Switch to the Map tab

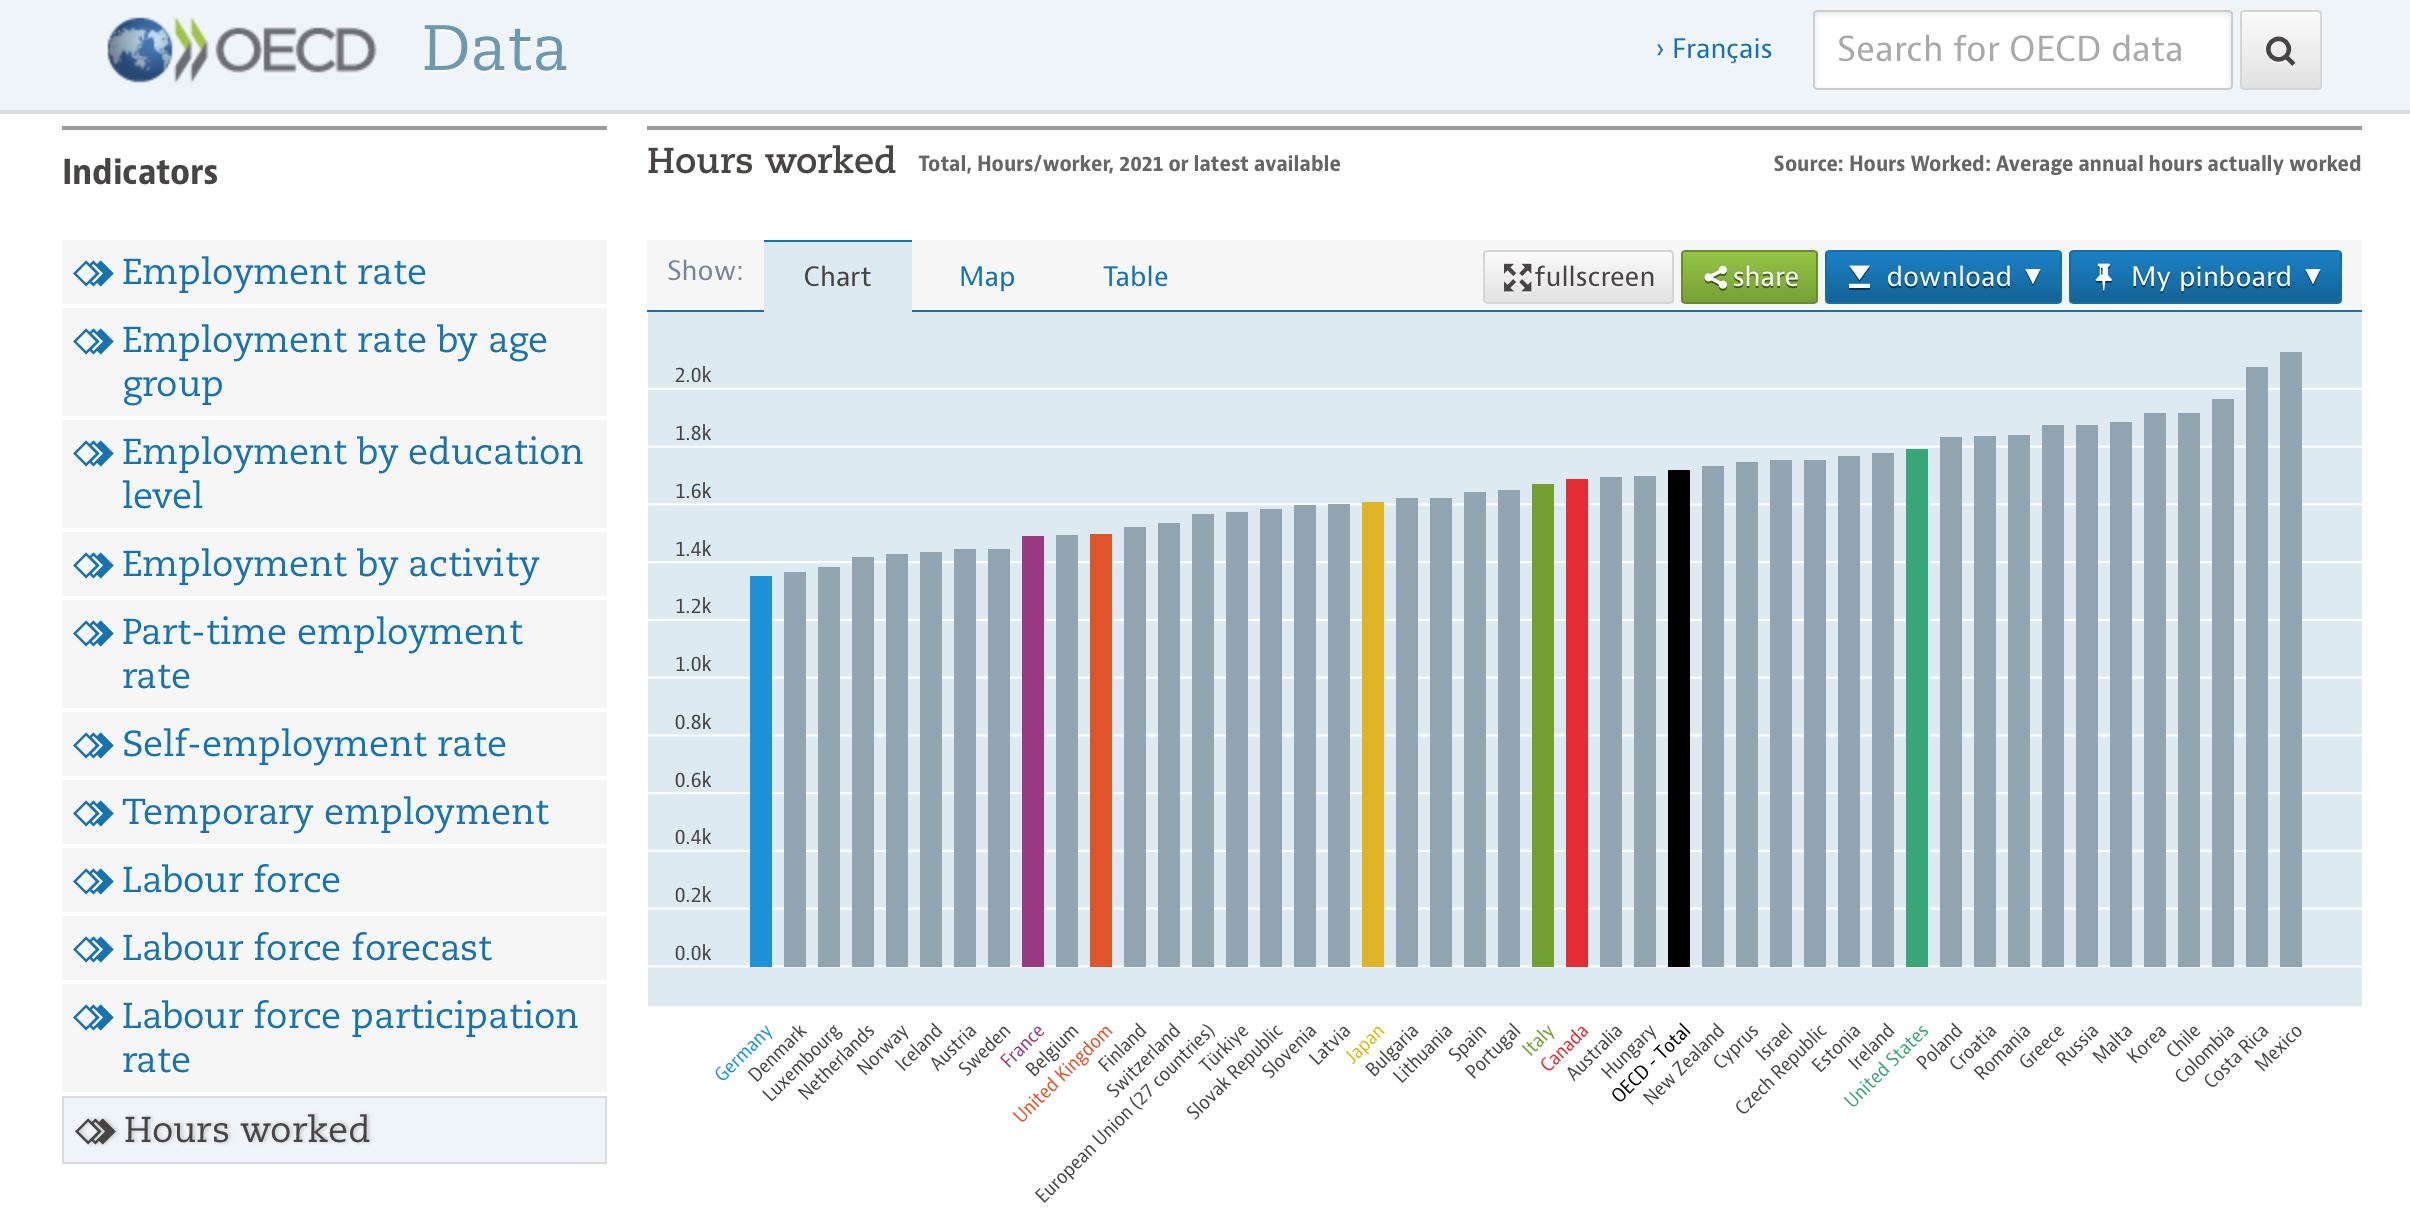point(987,276)
